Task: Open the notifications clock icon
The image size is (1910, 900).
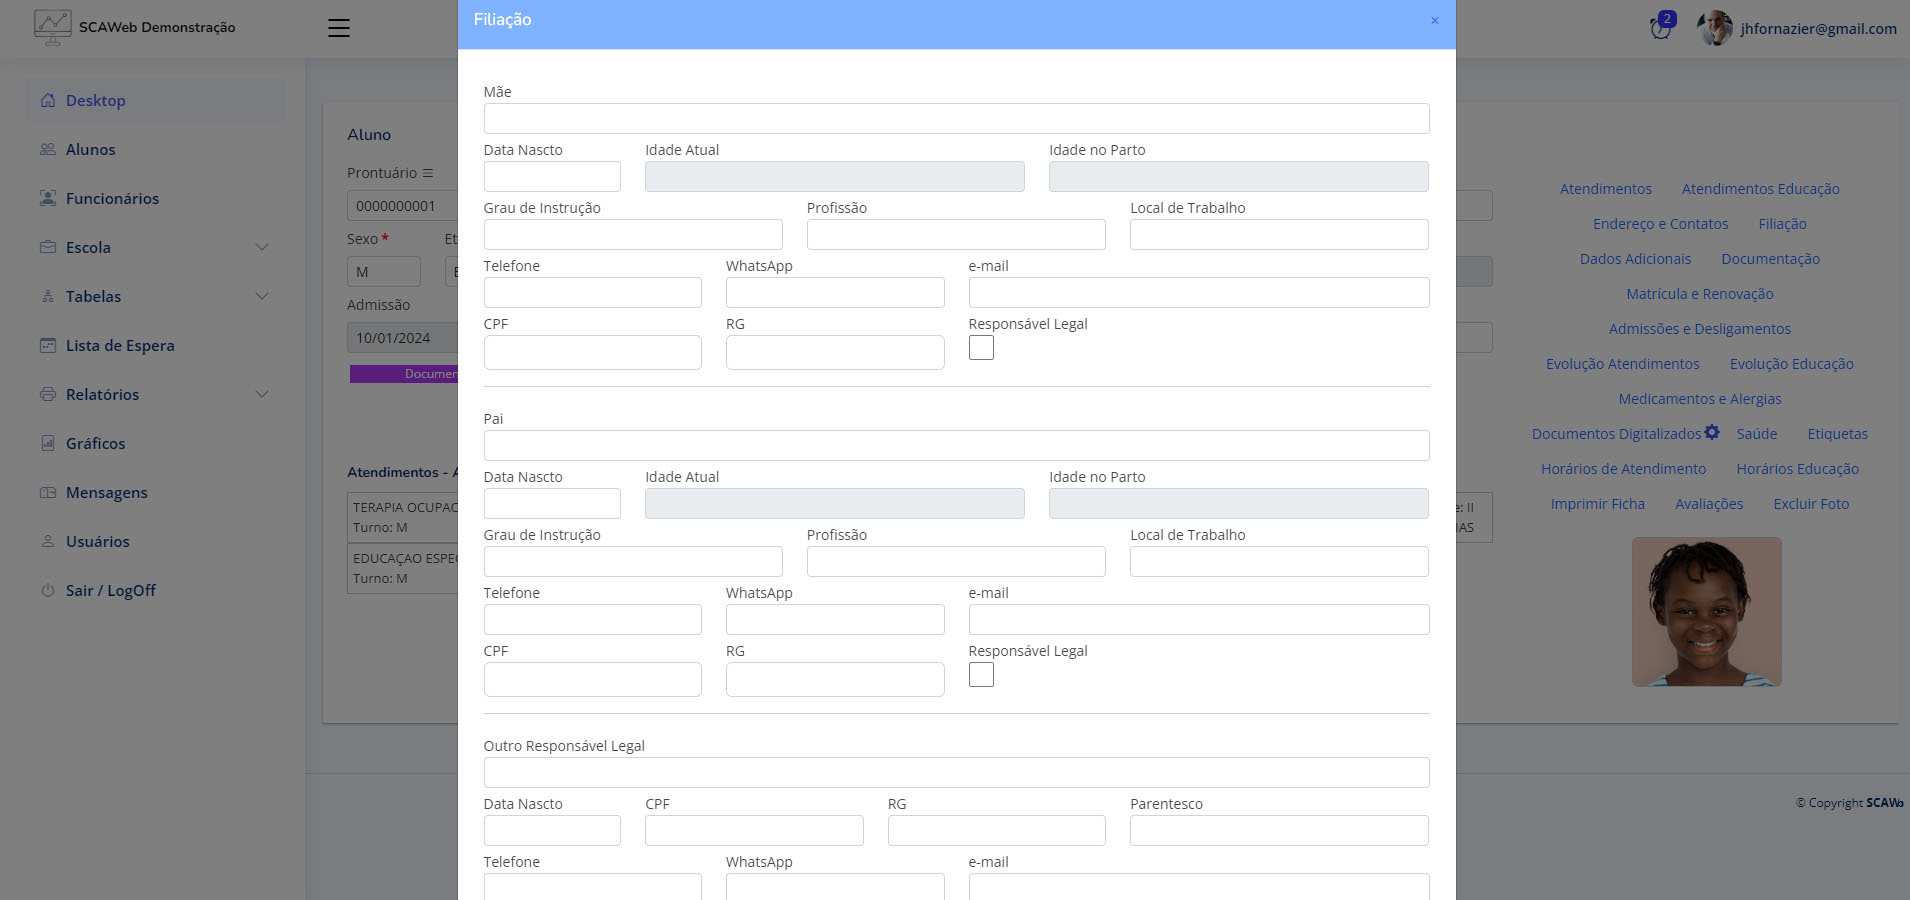Action: [x=1660, y=28]
